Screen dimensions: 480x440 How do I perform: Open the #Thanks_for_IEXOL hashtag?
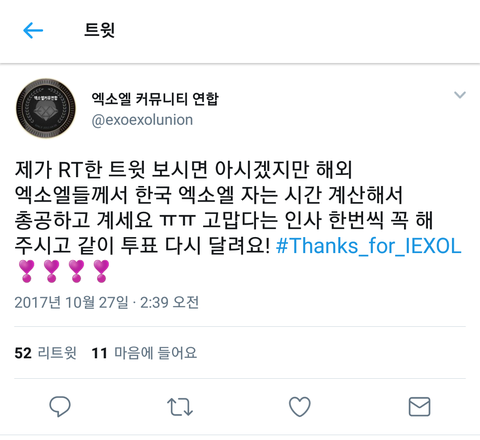coord(369,246)
